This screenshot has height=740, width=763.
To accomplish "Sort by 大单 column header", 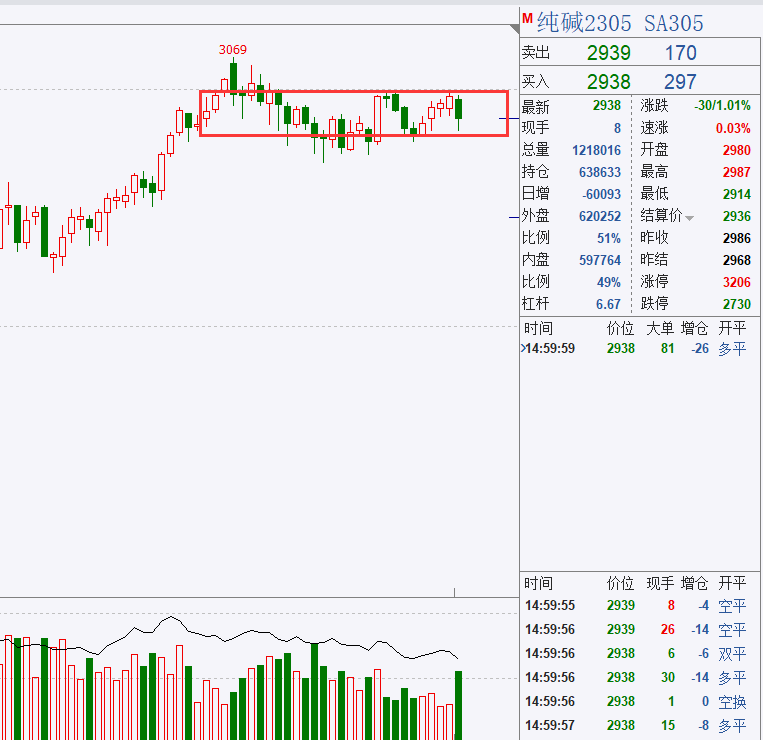I will tap(659, 328).
